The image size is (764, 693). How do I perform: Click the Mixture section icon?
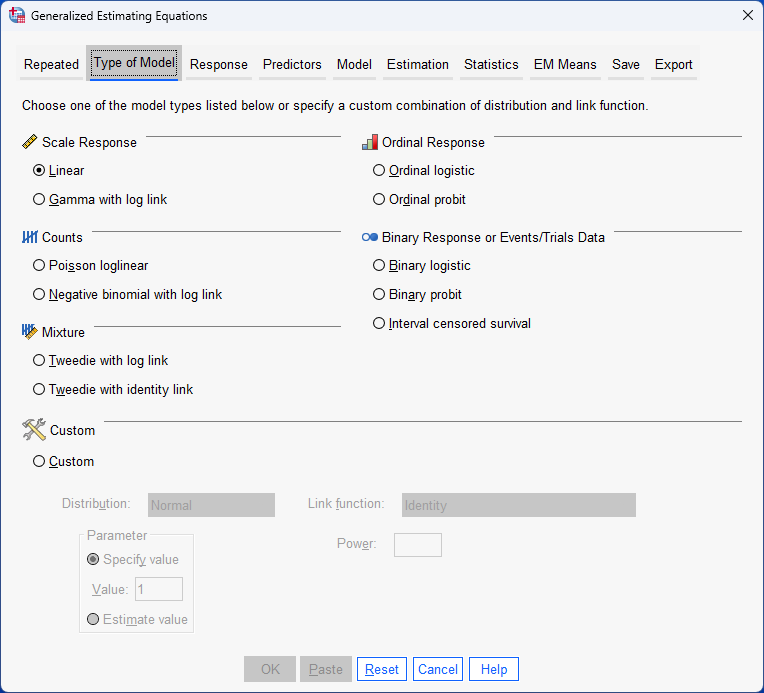pyautogui.click(x=30, y=332)
